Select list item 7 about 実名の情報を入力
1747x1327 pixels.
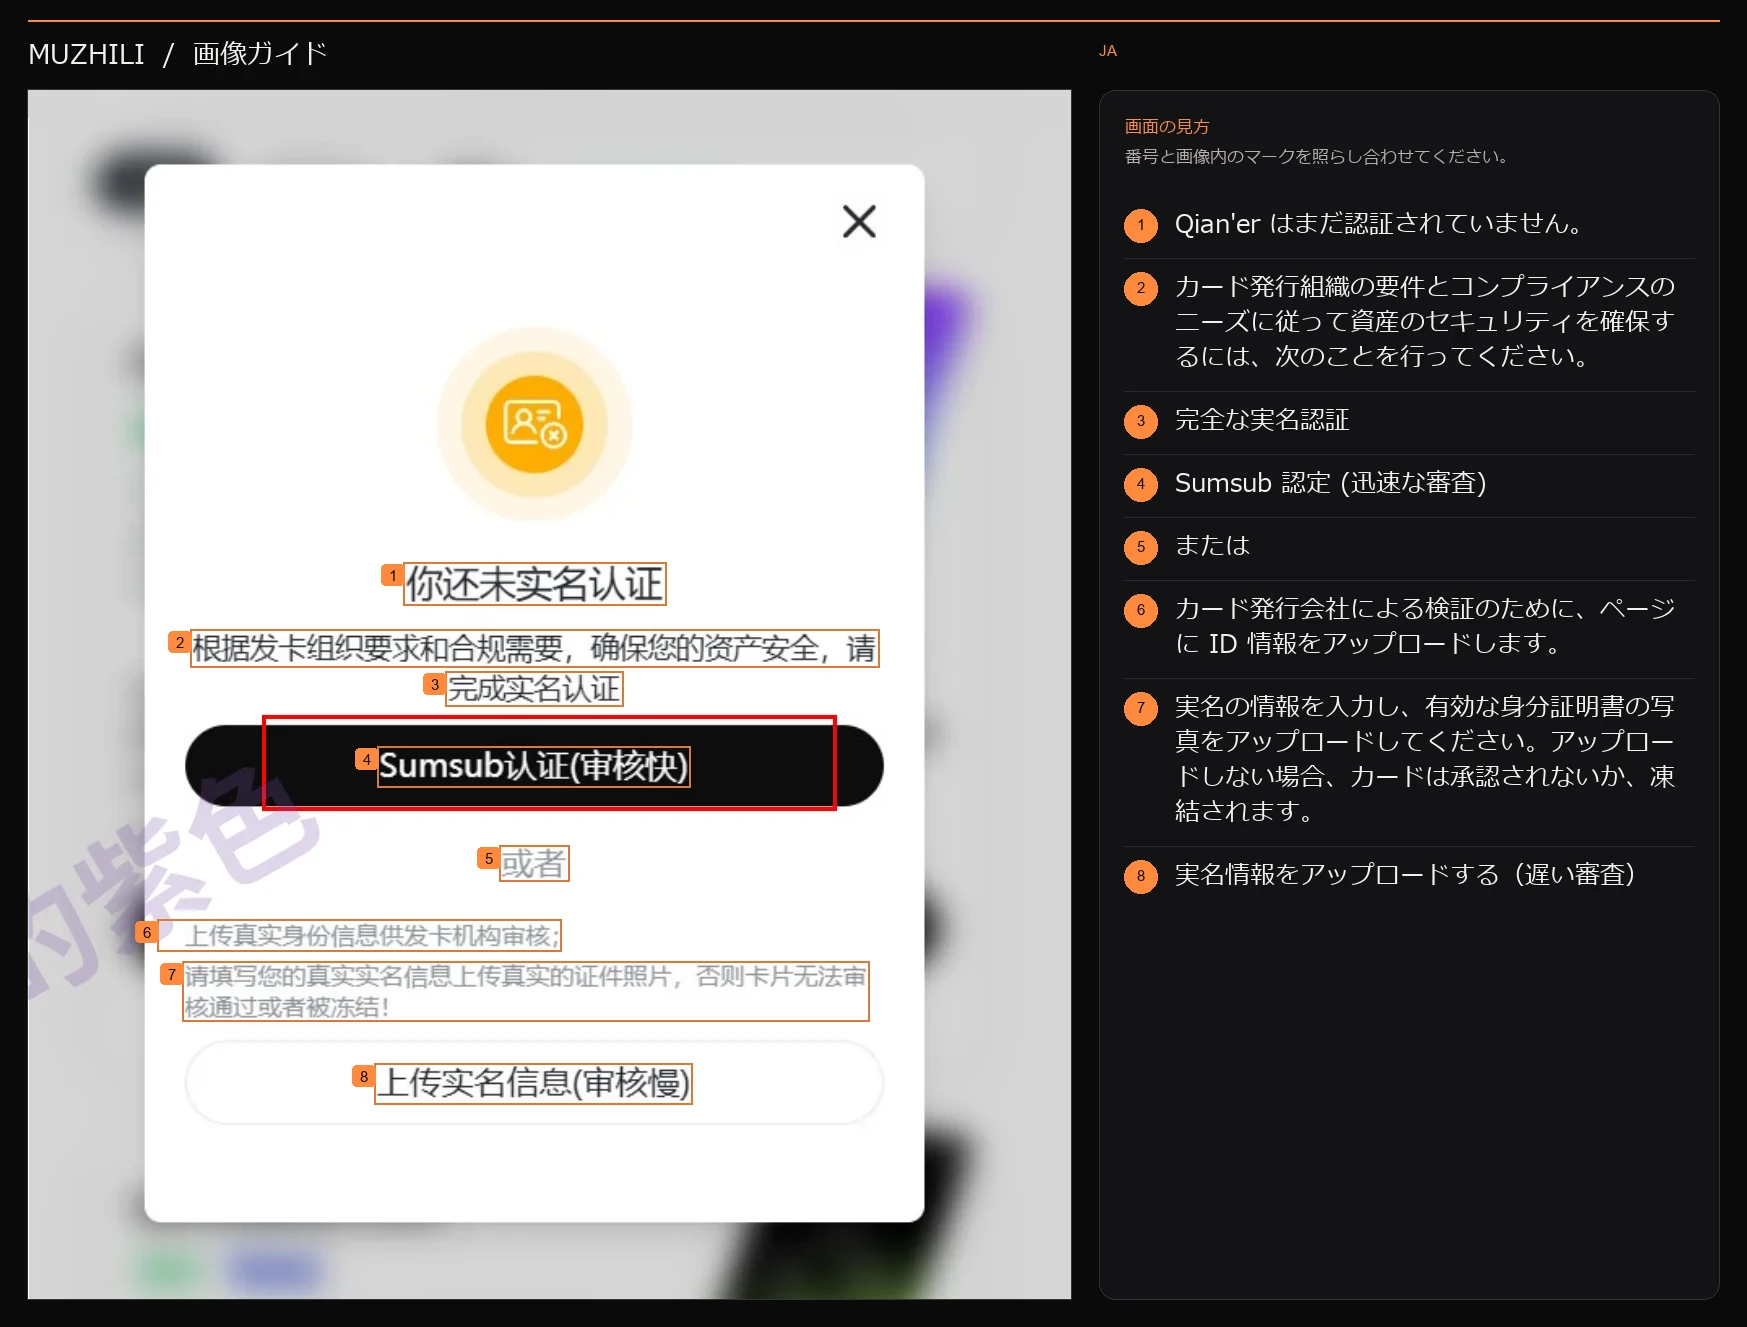coord(1409,759)
